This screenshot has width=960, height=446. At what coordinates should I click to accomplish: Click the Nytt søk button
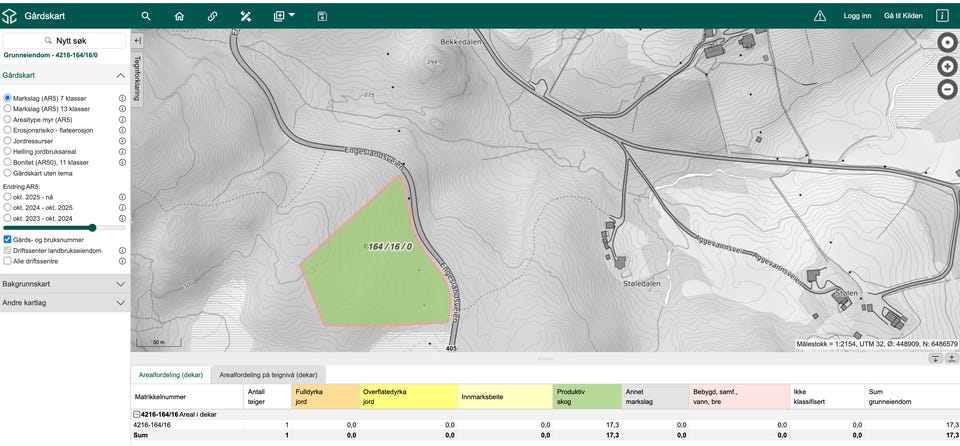click(64, 40)
